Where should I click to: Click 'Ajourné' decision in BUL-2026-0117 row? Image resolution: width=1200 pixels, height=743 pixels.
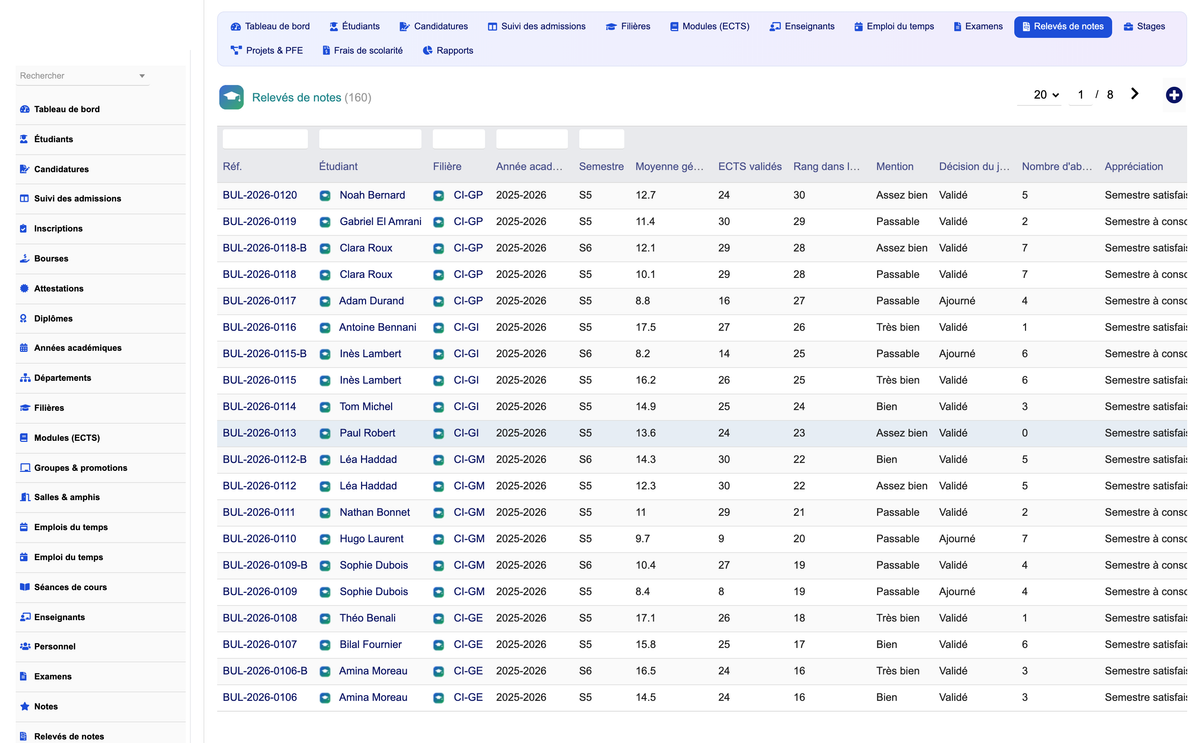tap(957, 301)
